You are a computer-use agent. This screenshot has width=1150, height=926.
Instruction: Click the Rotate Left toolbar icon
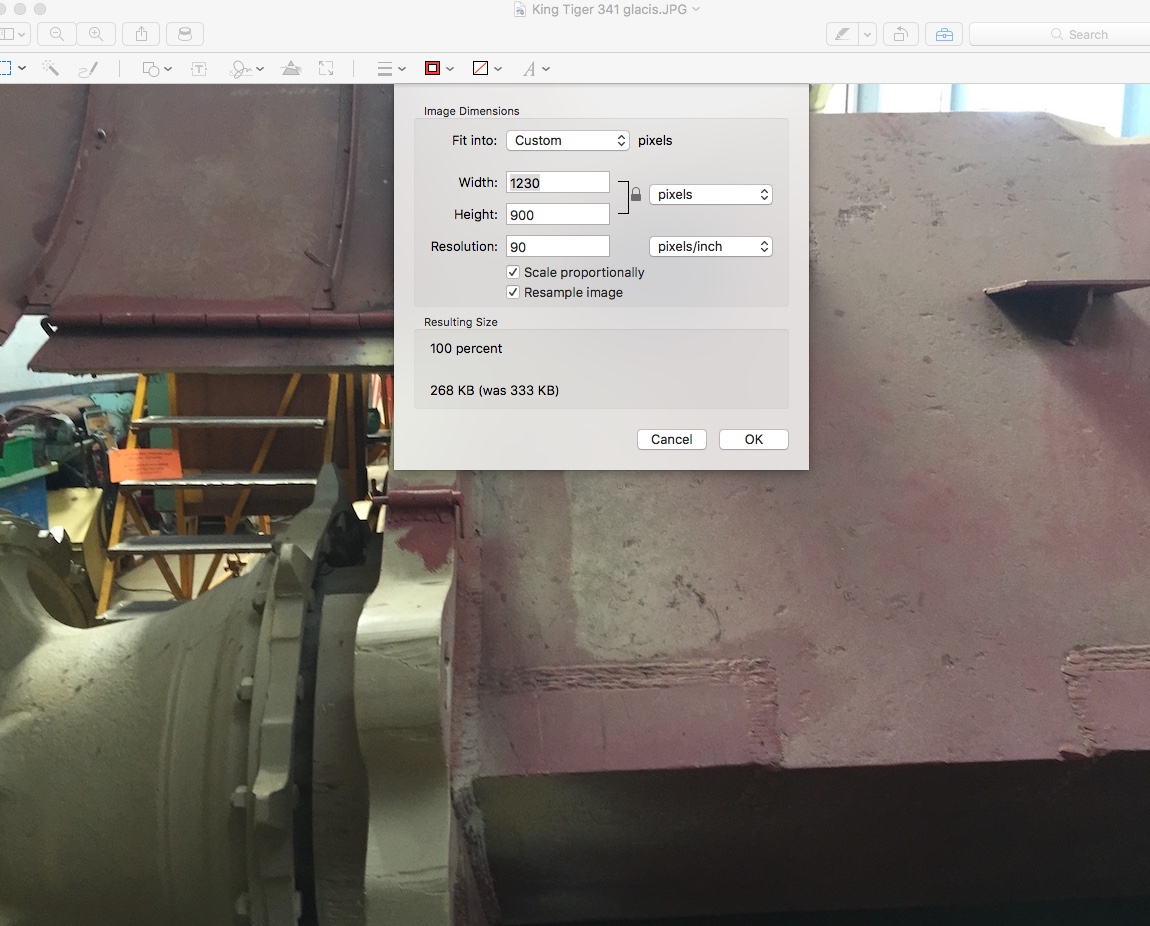900,34
